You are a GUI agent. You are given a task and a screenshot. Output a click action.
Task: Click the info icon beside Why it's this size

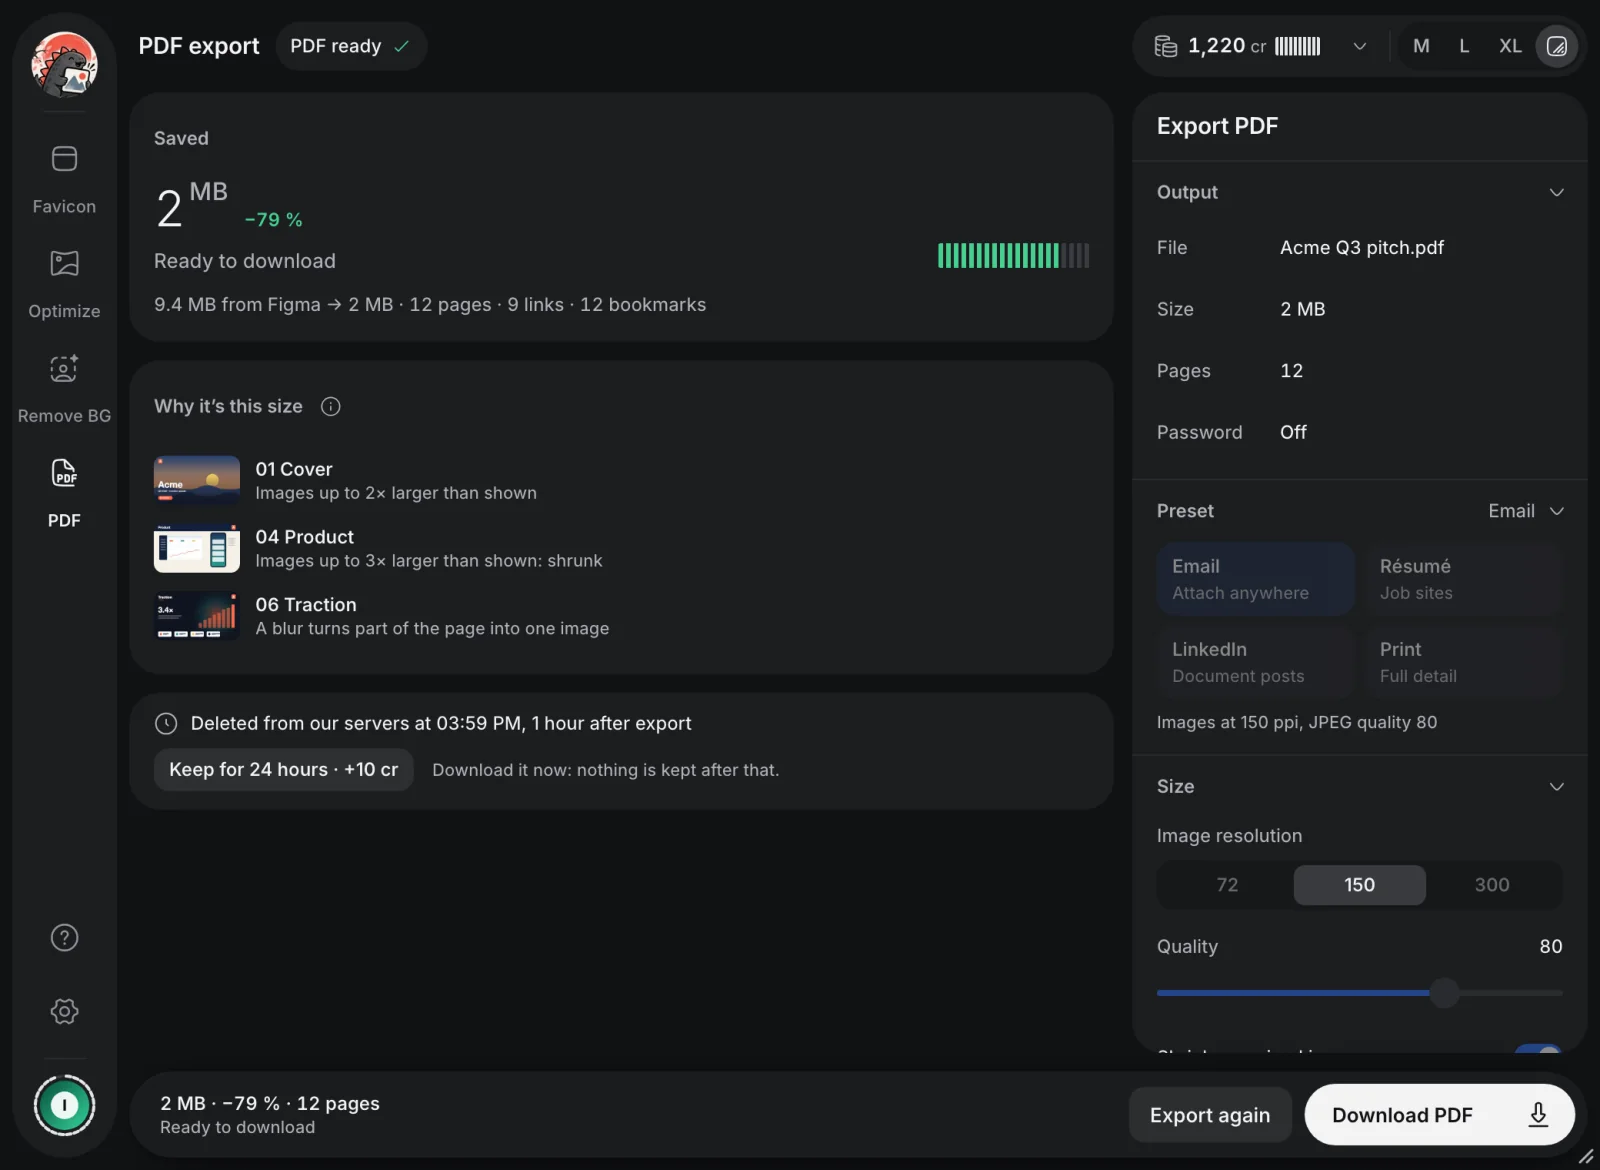coord(330,406)
